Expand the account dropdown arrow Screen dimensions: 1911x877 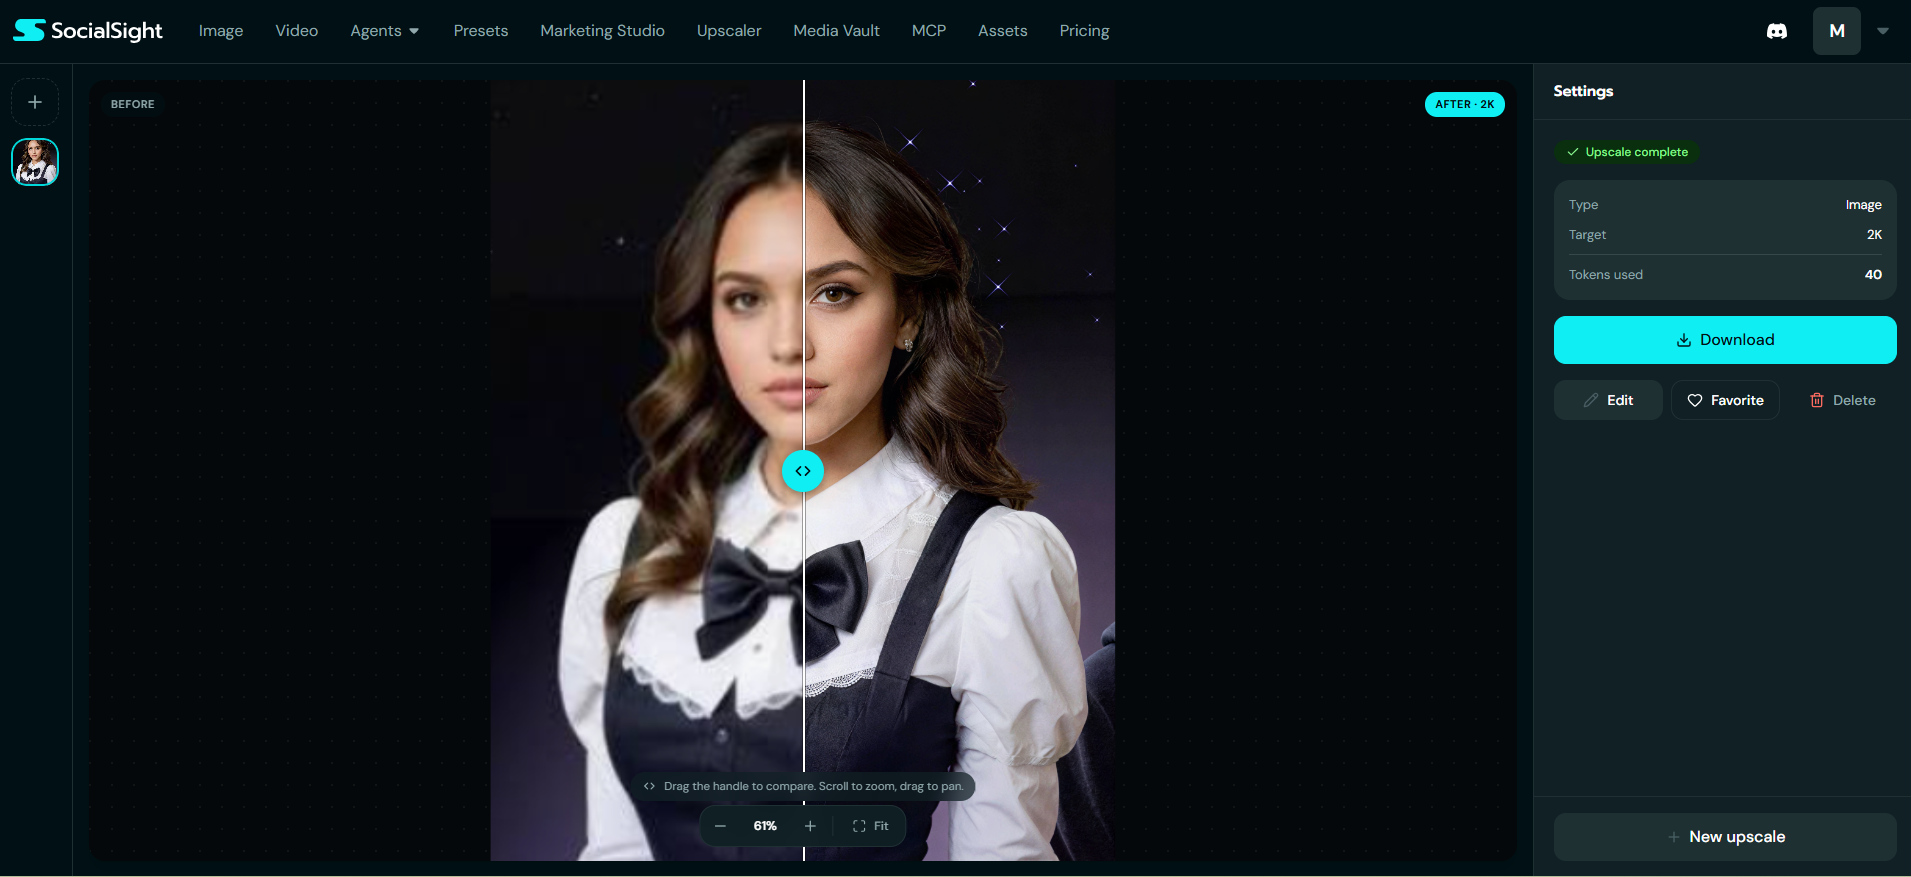(x=1883, y=31)
